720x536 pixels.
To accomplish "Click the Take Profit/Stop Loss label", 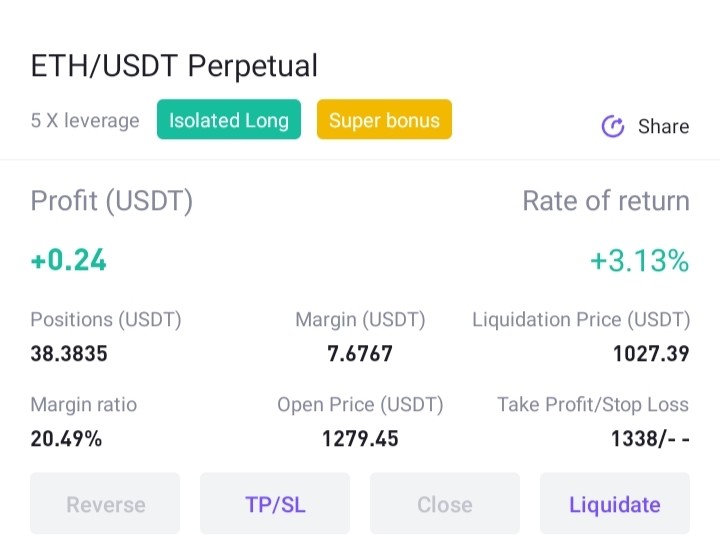I will click(x=593, y=405).
